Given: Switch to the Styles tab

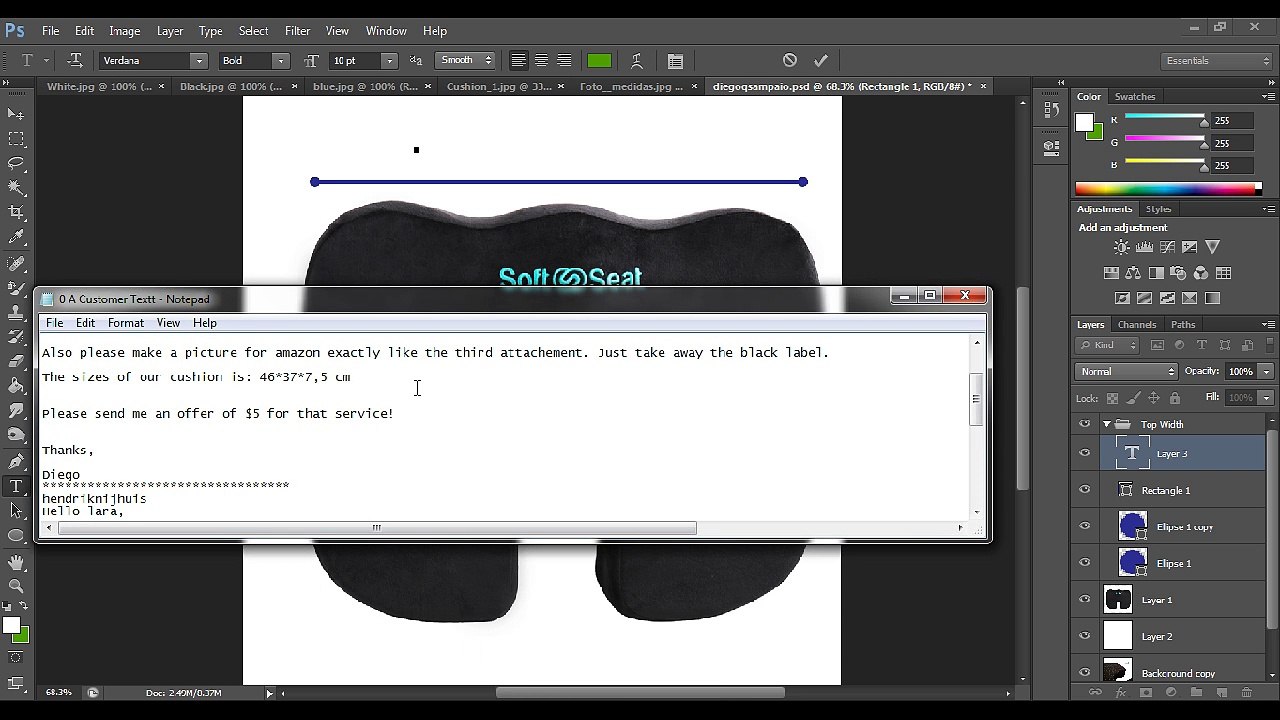Looking at the screenshot, I should (x=1158, y=209).
